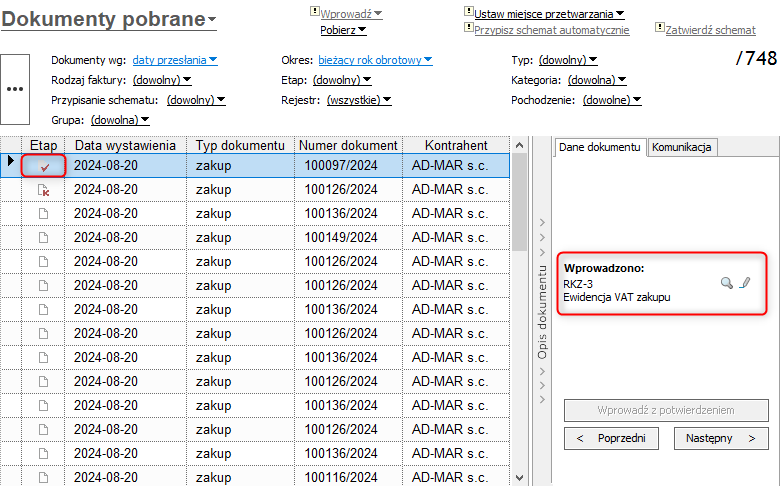Select document number 100149/2024

[x=341, y=238]
